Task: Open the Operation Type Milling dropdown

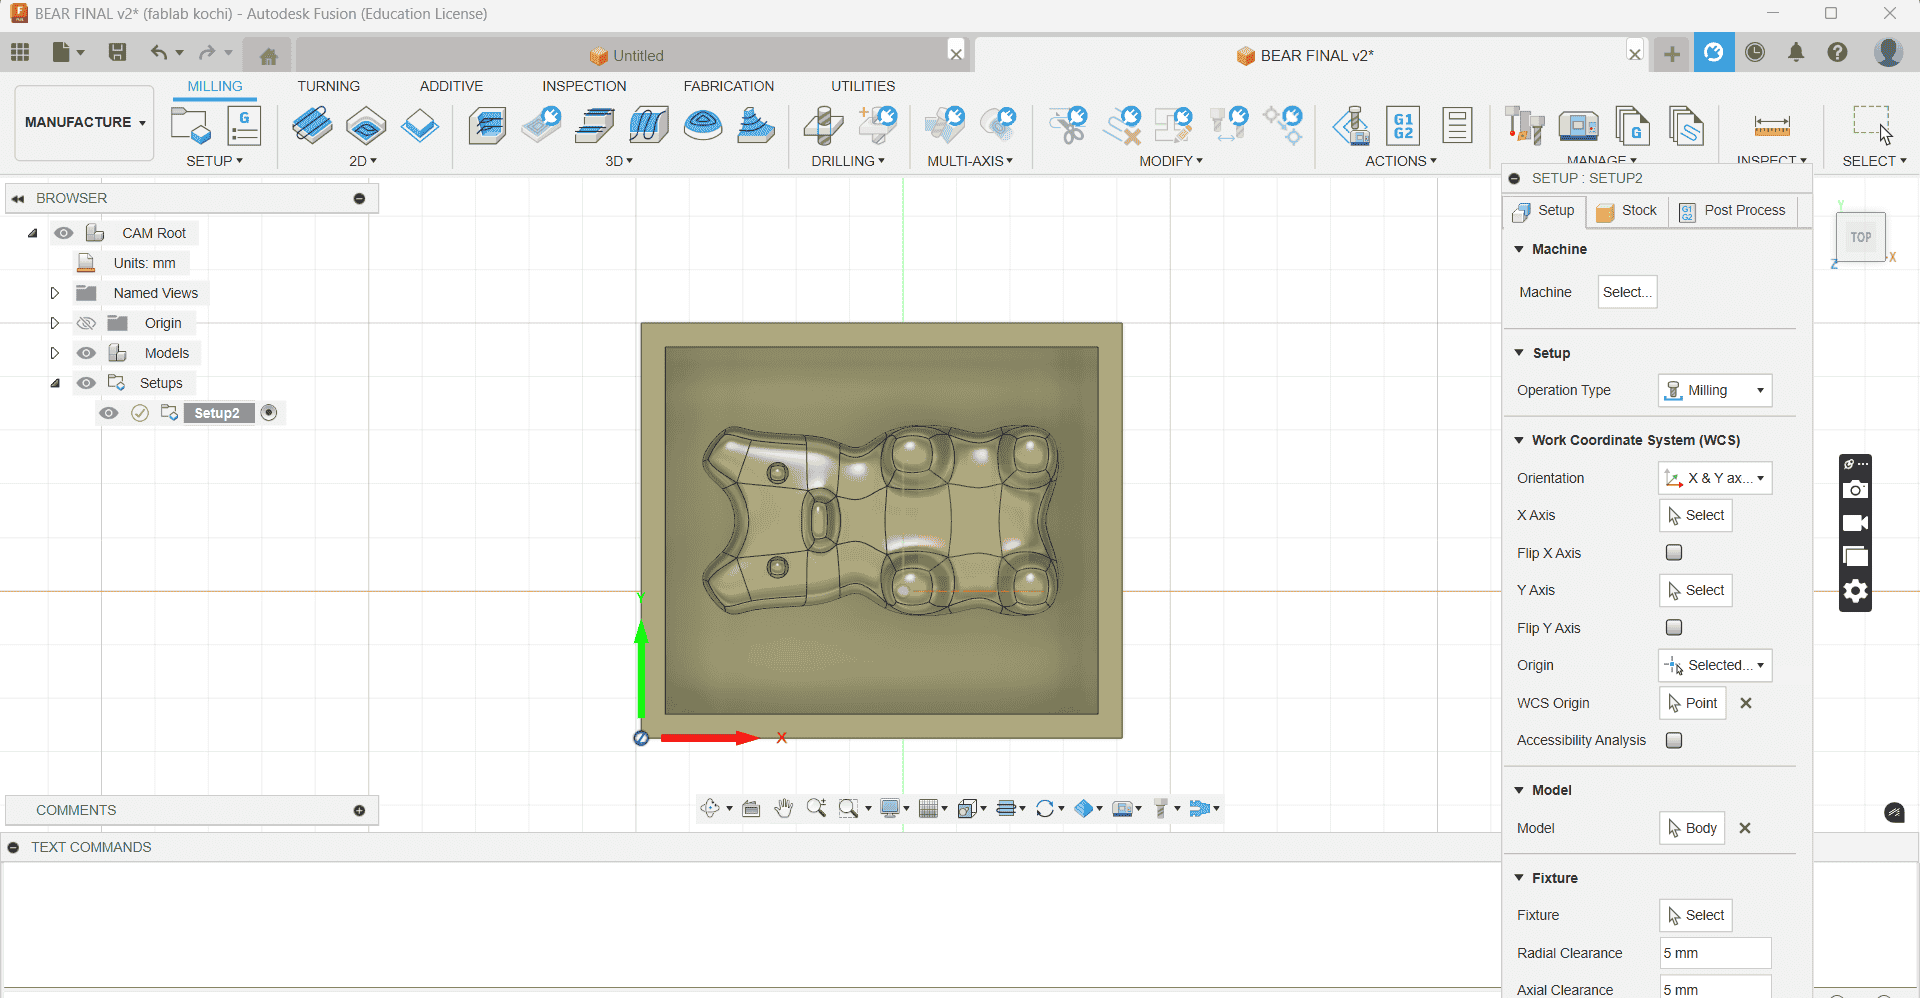Action: 1715,390
